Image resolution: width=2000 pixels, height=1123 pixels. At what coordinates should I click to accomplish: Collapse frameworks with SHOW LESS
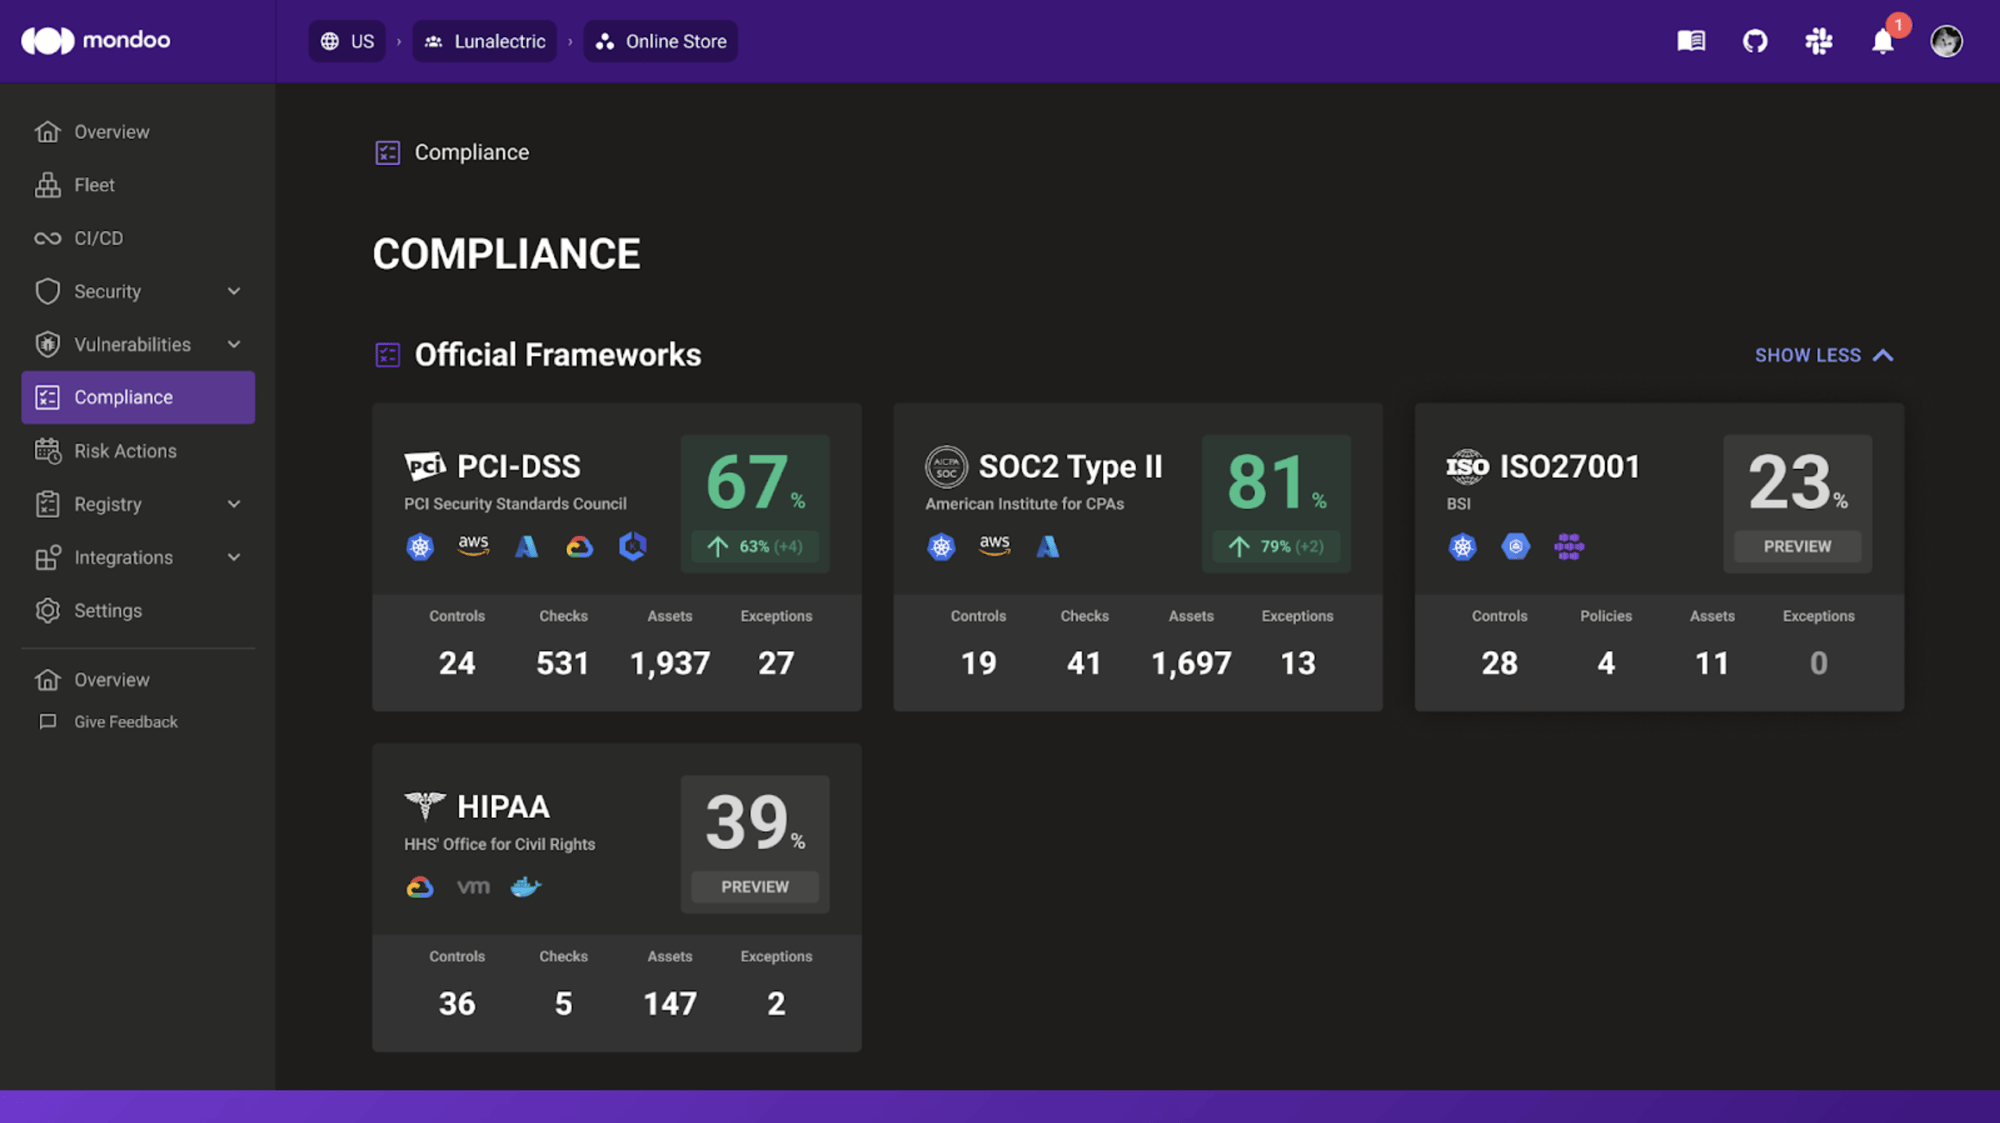click(x=1824, y=355)
